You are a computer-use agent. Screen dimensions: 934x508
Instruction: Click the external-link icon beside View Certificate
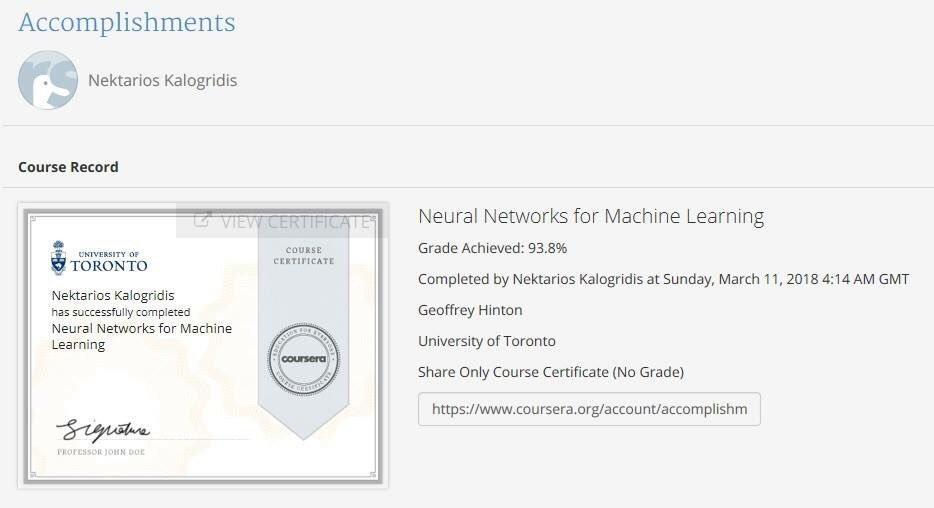(x=202, y=220)
